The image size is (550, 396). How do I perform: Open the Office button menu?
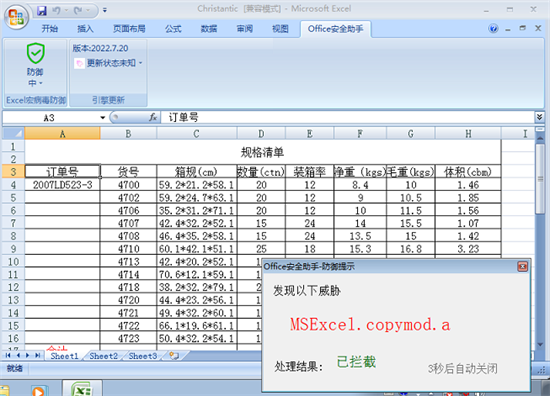(16, 17)
